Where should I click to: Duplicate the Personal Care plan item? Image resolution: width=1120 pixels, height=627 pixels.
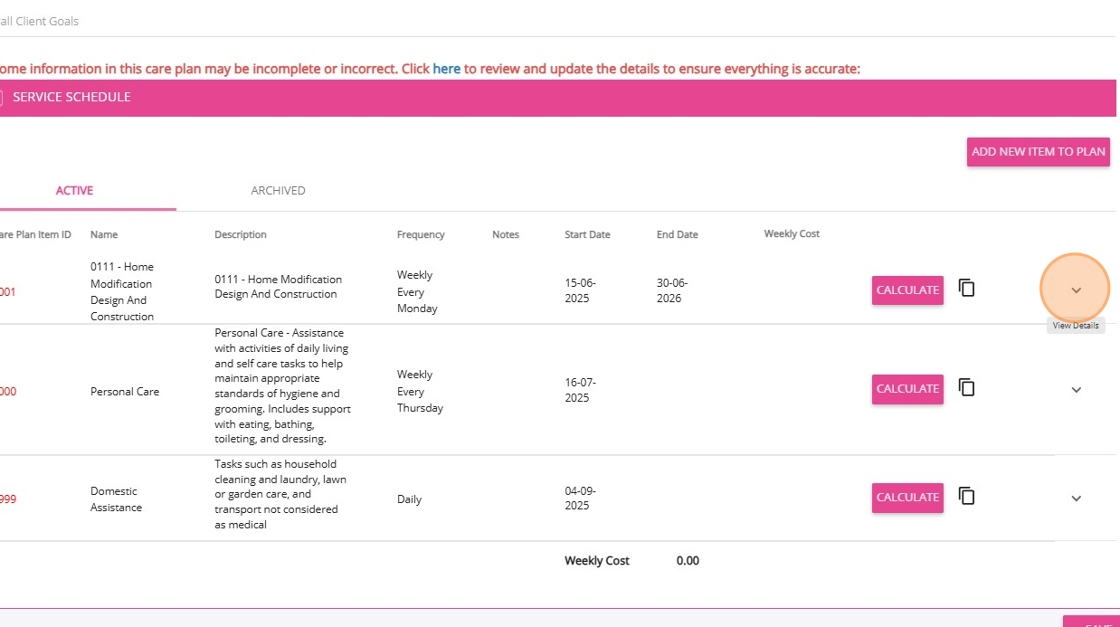point(966,387)
